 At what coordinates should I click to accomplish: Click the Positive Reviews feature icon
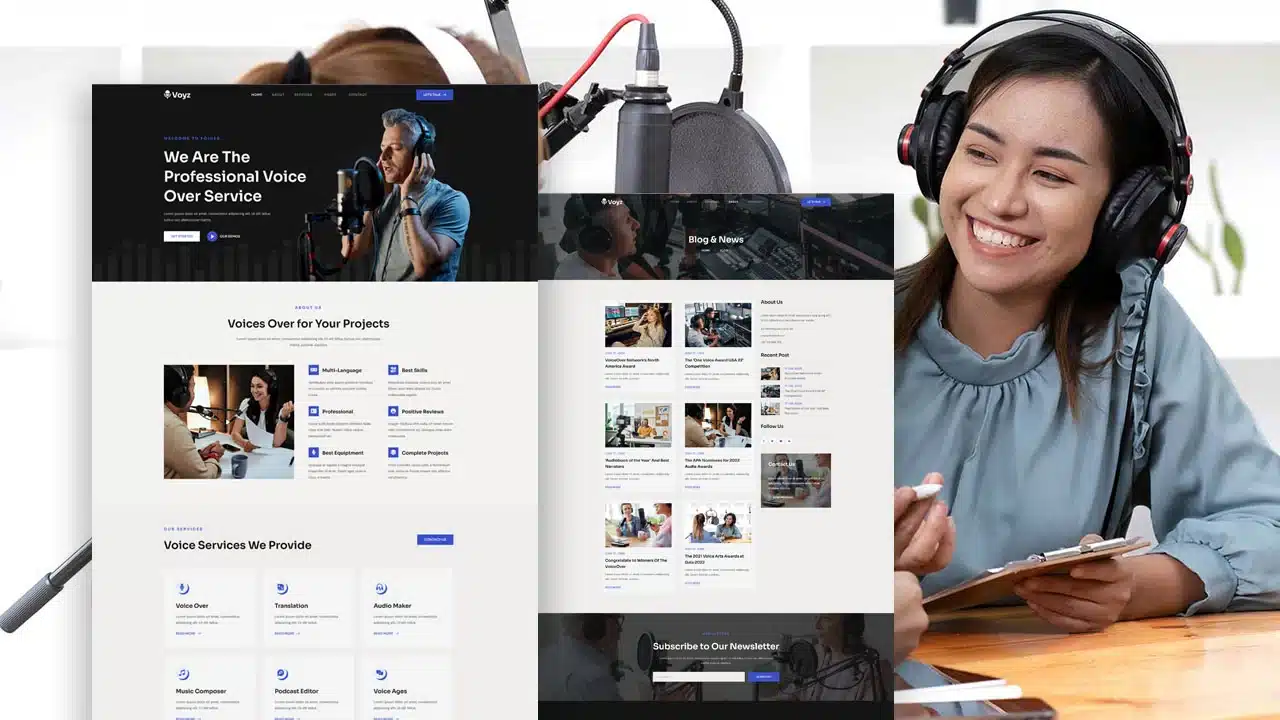click(393, 411)
